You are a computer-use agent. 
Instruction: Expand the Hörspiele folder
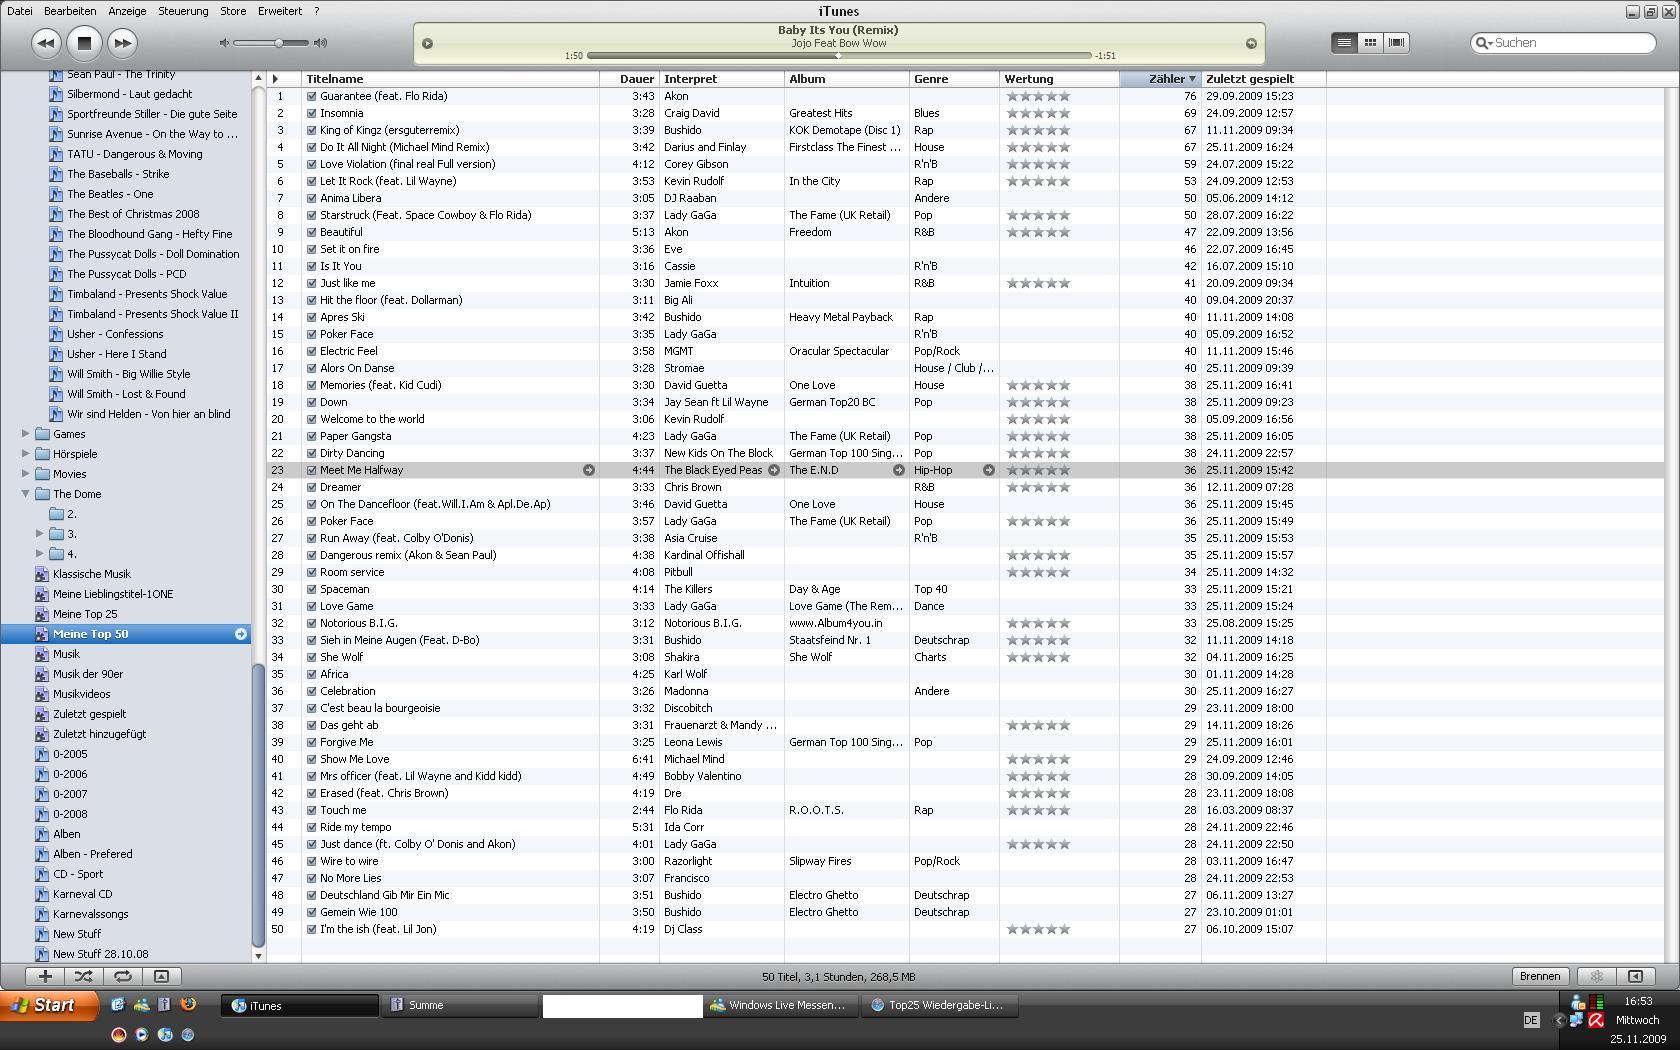[x=26, y=454]
